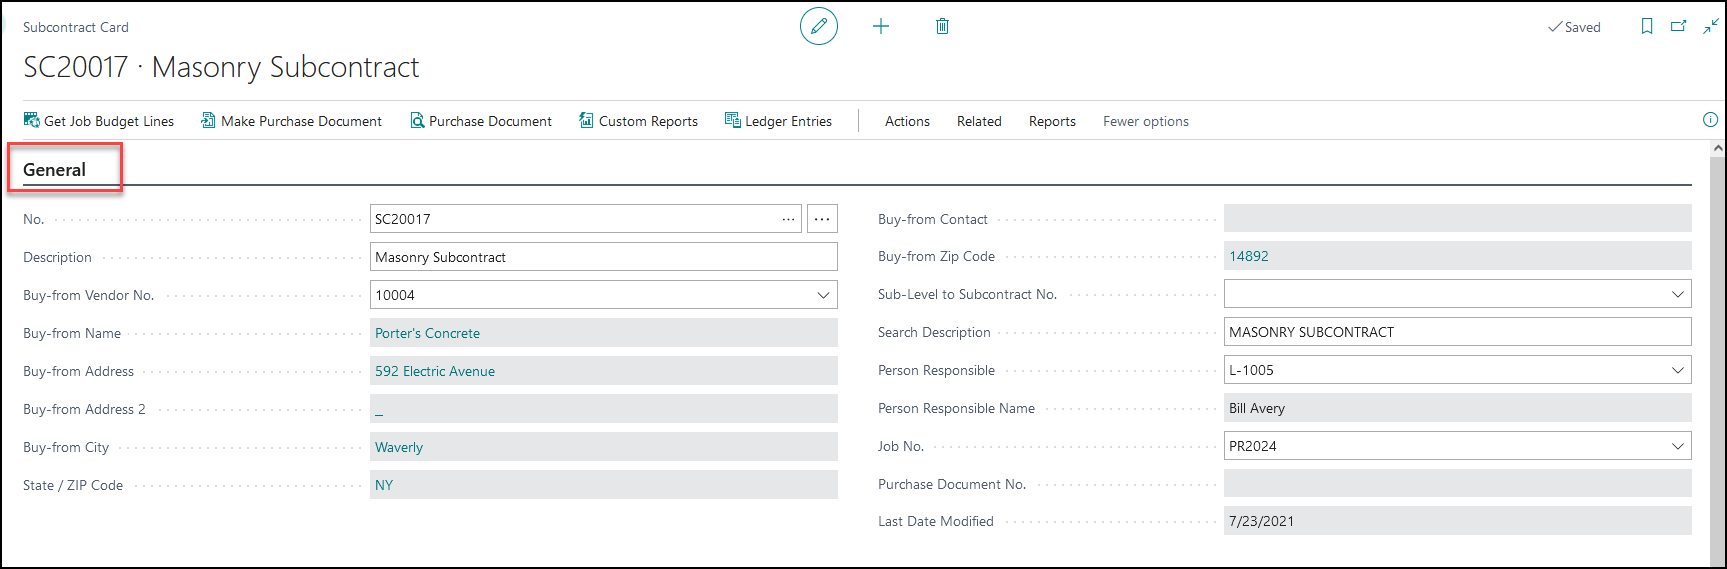Click the Porter's Concrete vendor link

(427, 333)
